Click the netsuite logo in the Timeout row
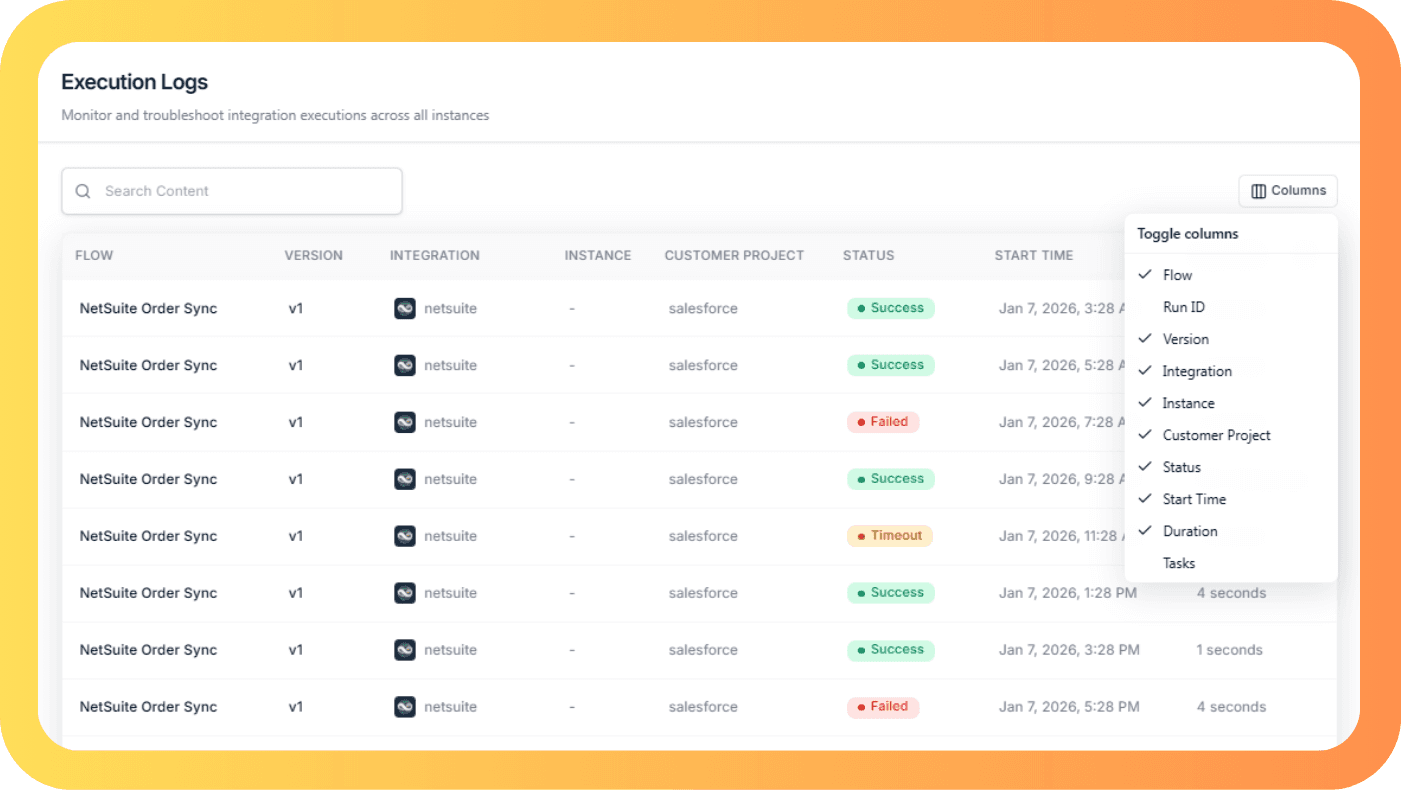Image resolution: width=1402 pixels, height=791 pixels. click(x=405, y=536)
